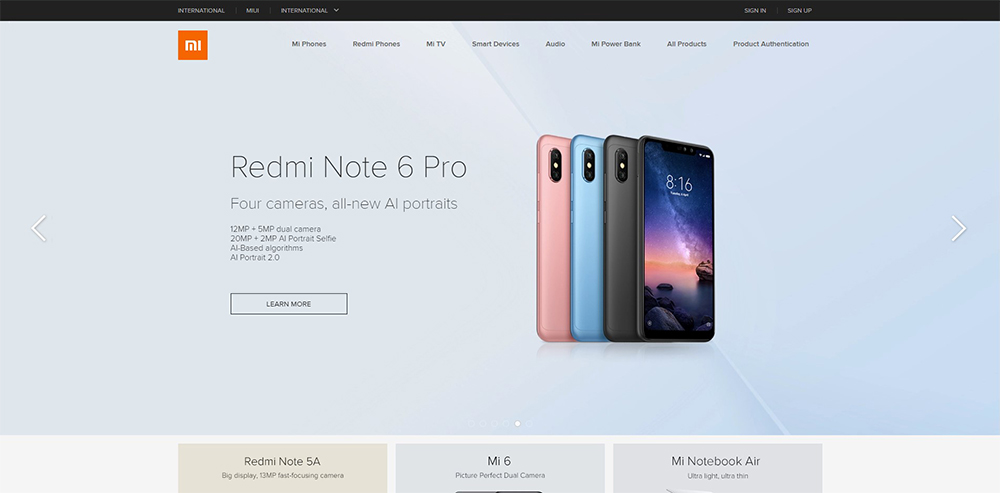Open Smart Devices navigation item
Image resolution: width=1000 pixels, height=493 pixels.
[x=496, y=44]
